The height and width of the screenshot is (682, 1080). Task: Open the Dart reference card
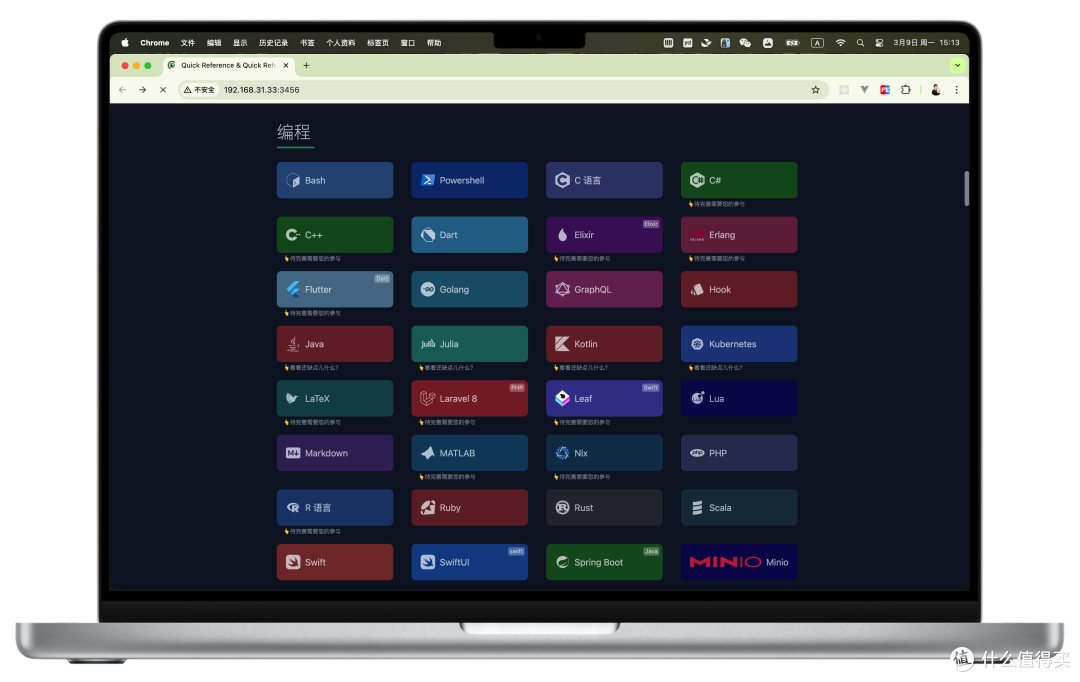[x=470, y=234]
